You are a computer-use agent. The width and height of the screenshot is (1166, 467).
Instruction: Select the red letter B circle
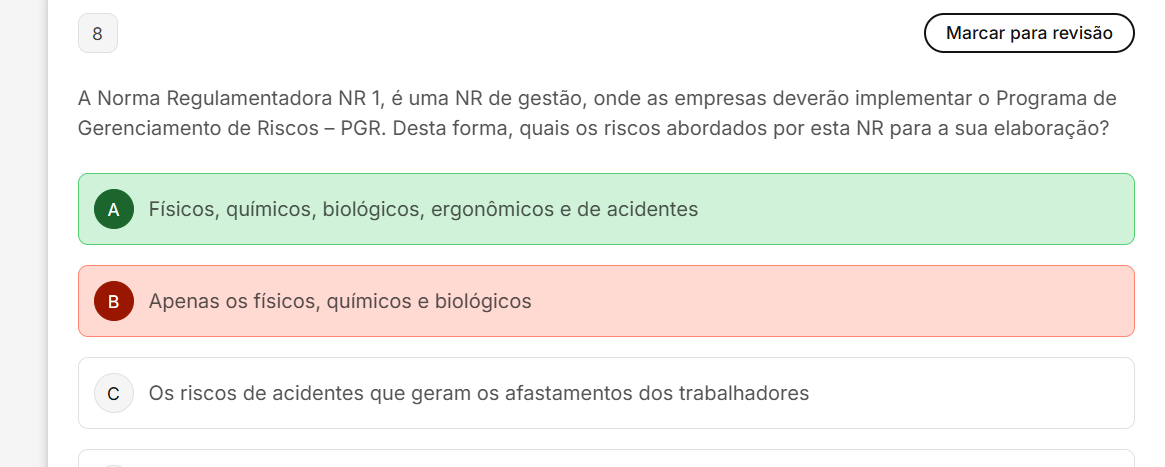(114, 301)
